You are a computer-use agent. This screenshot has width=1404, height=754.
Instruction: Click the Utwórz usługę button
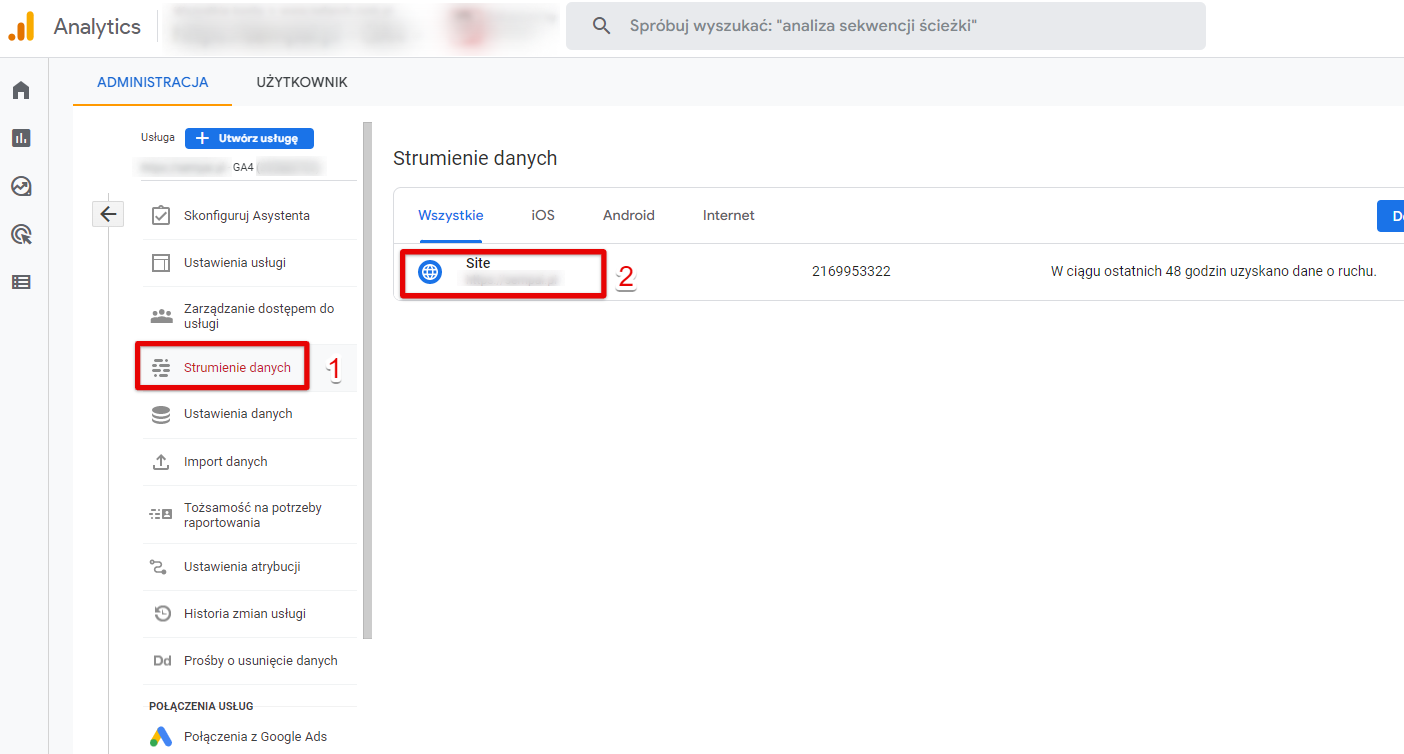pos(249,138)
